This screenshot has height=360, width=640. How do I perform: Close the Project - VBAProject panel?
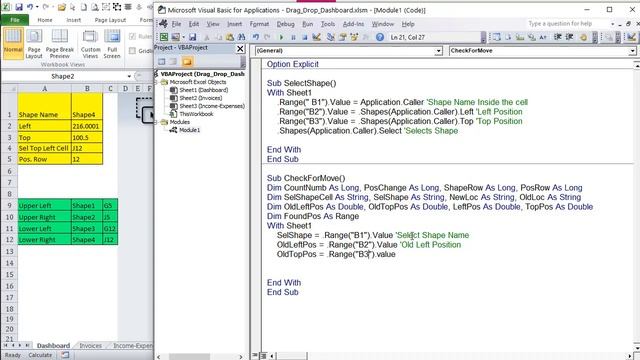point(240,49)
